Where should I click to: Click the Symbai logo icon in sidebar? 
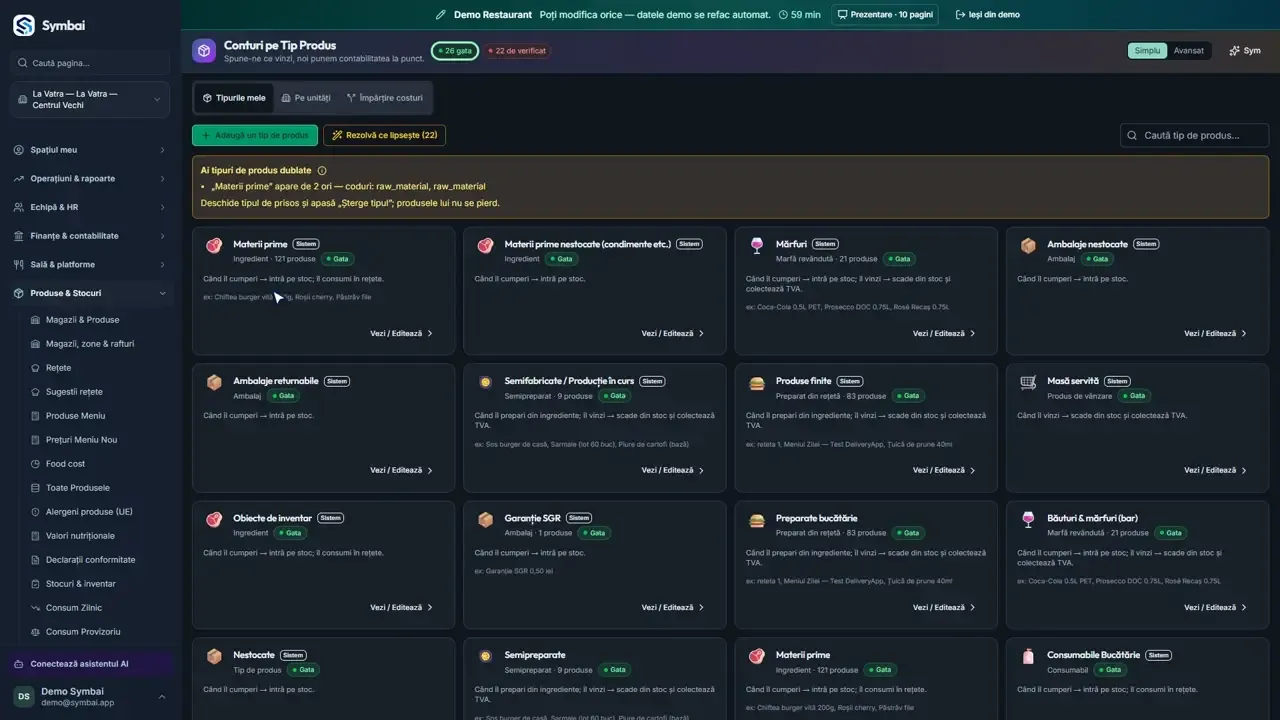pos(24,25)
